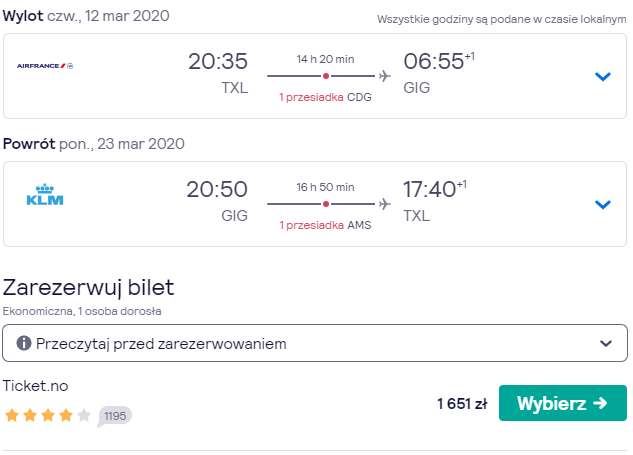Click the airplane icon on outbound route
Screen dimensions: 633x455
coord(385,76)
